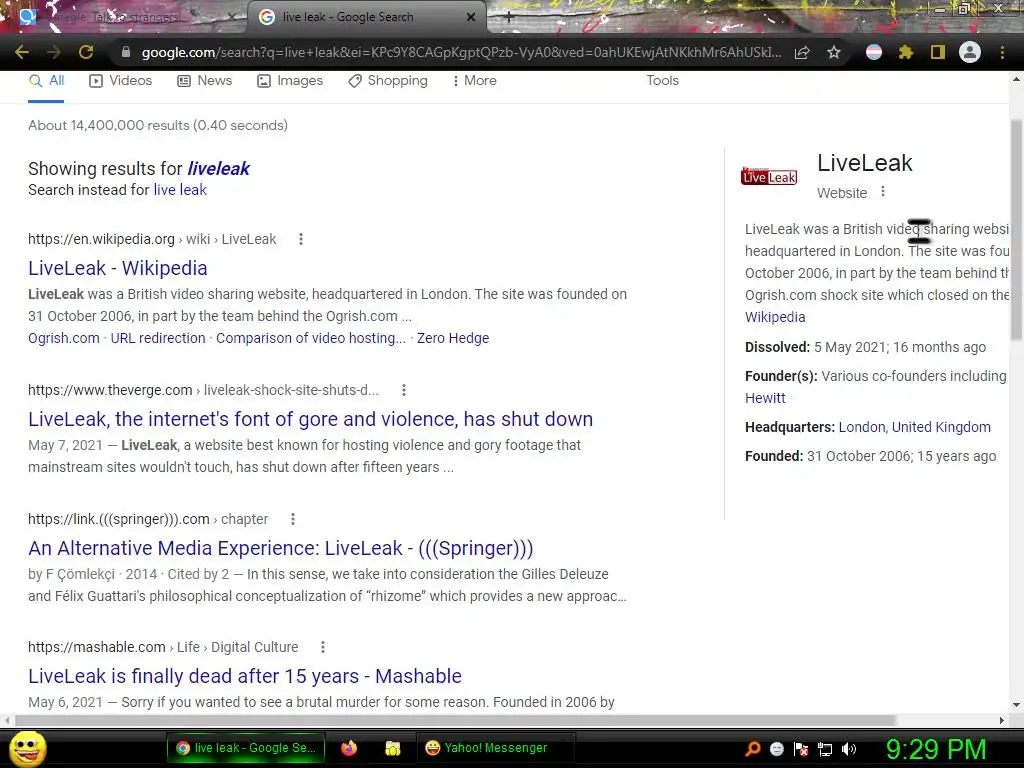Open the Extensions puzzle piece menu

[906, 52]
